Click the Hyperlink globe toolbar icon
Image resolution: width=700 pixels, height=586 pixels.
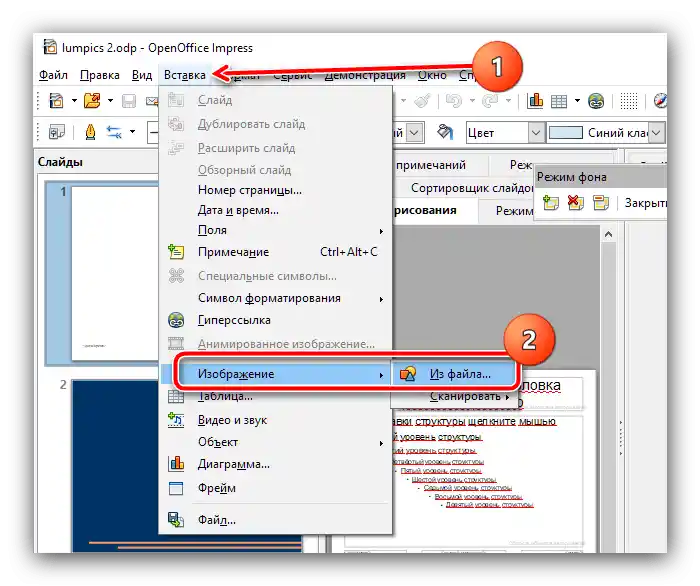click(596, 101)
